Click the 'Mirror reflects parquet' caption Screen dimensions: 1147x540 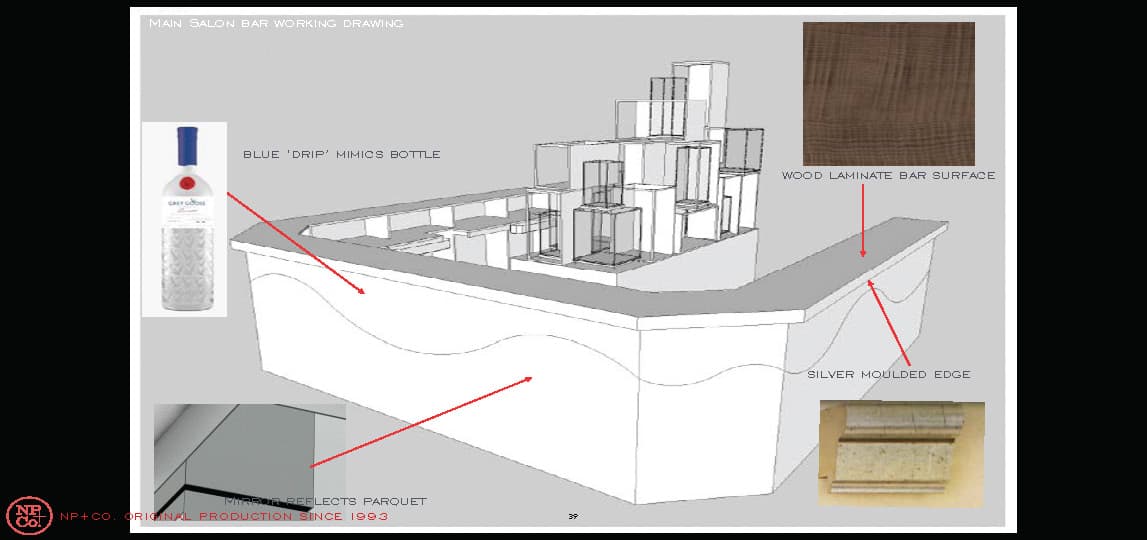pos(326,501)
